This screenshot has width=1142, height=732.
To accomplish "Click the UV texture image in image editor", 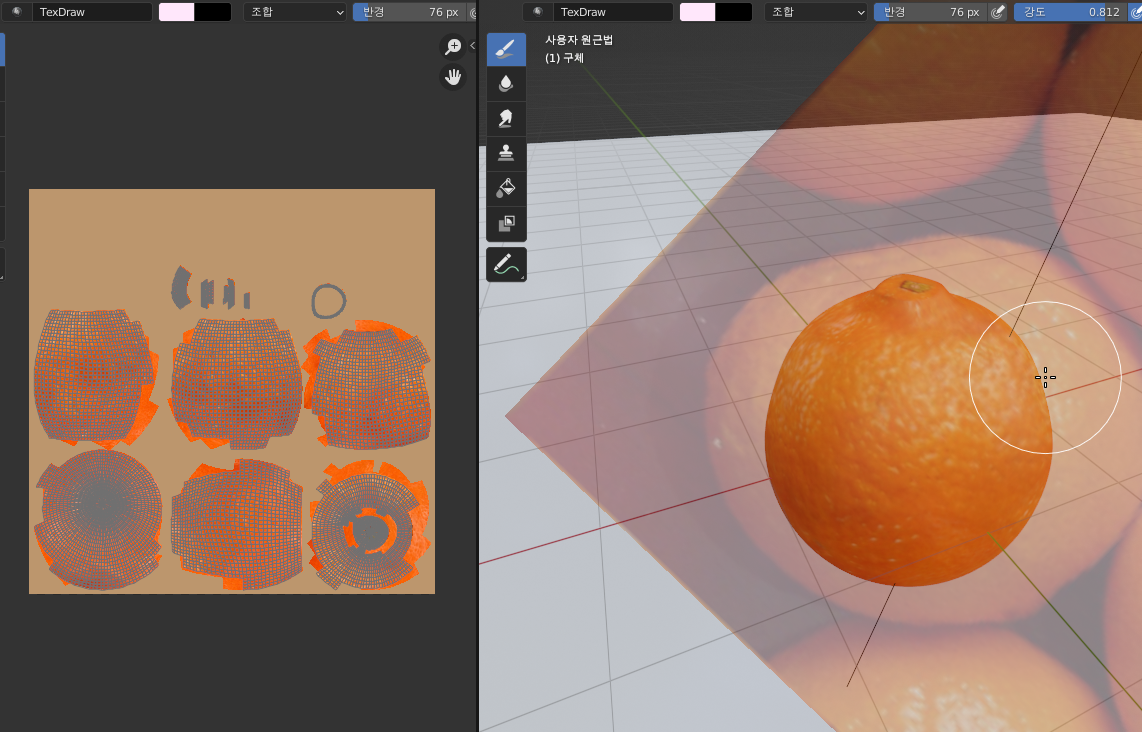I will pyautogui.click(x=232, y=391).
